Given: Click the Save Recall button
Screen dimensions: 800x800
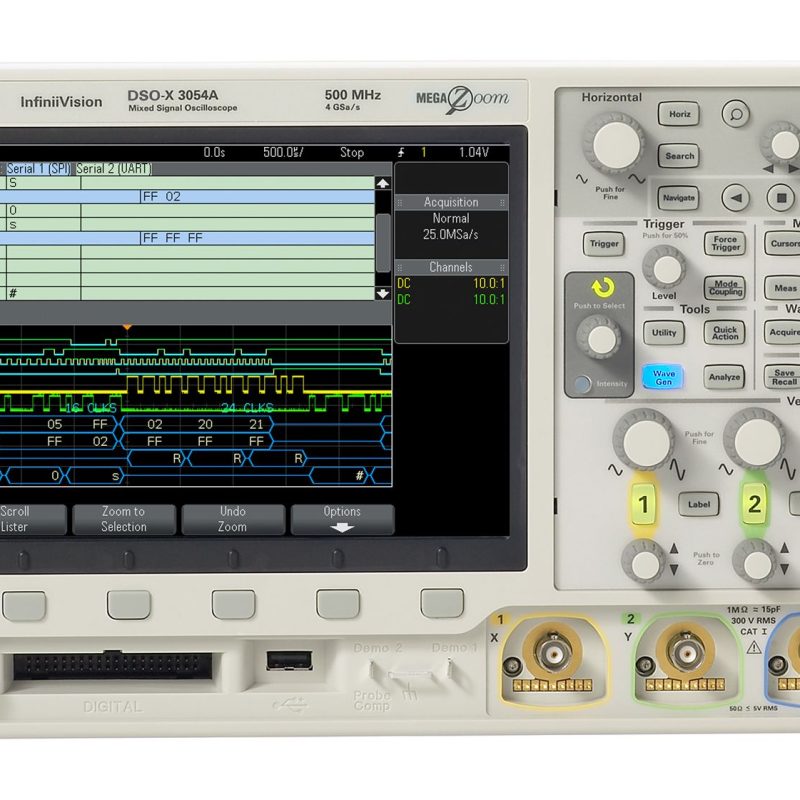Looking at the screenshot, I should pos(784,377).
